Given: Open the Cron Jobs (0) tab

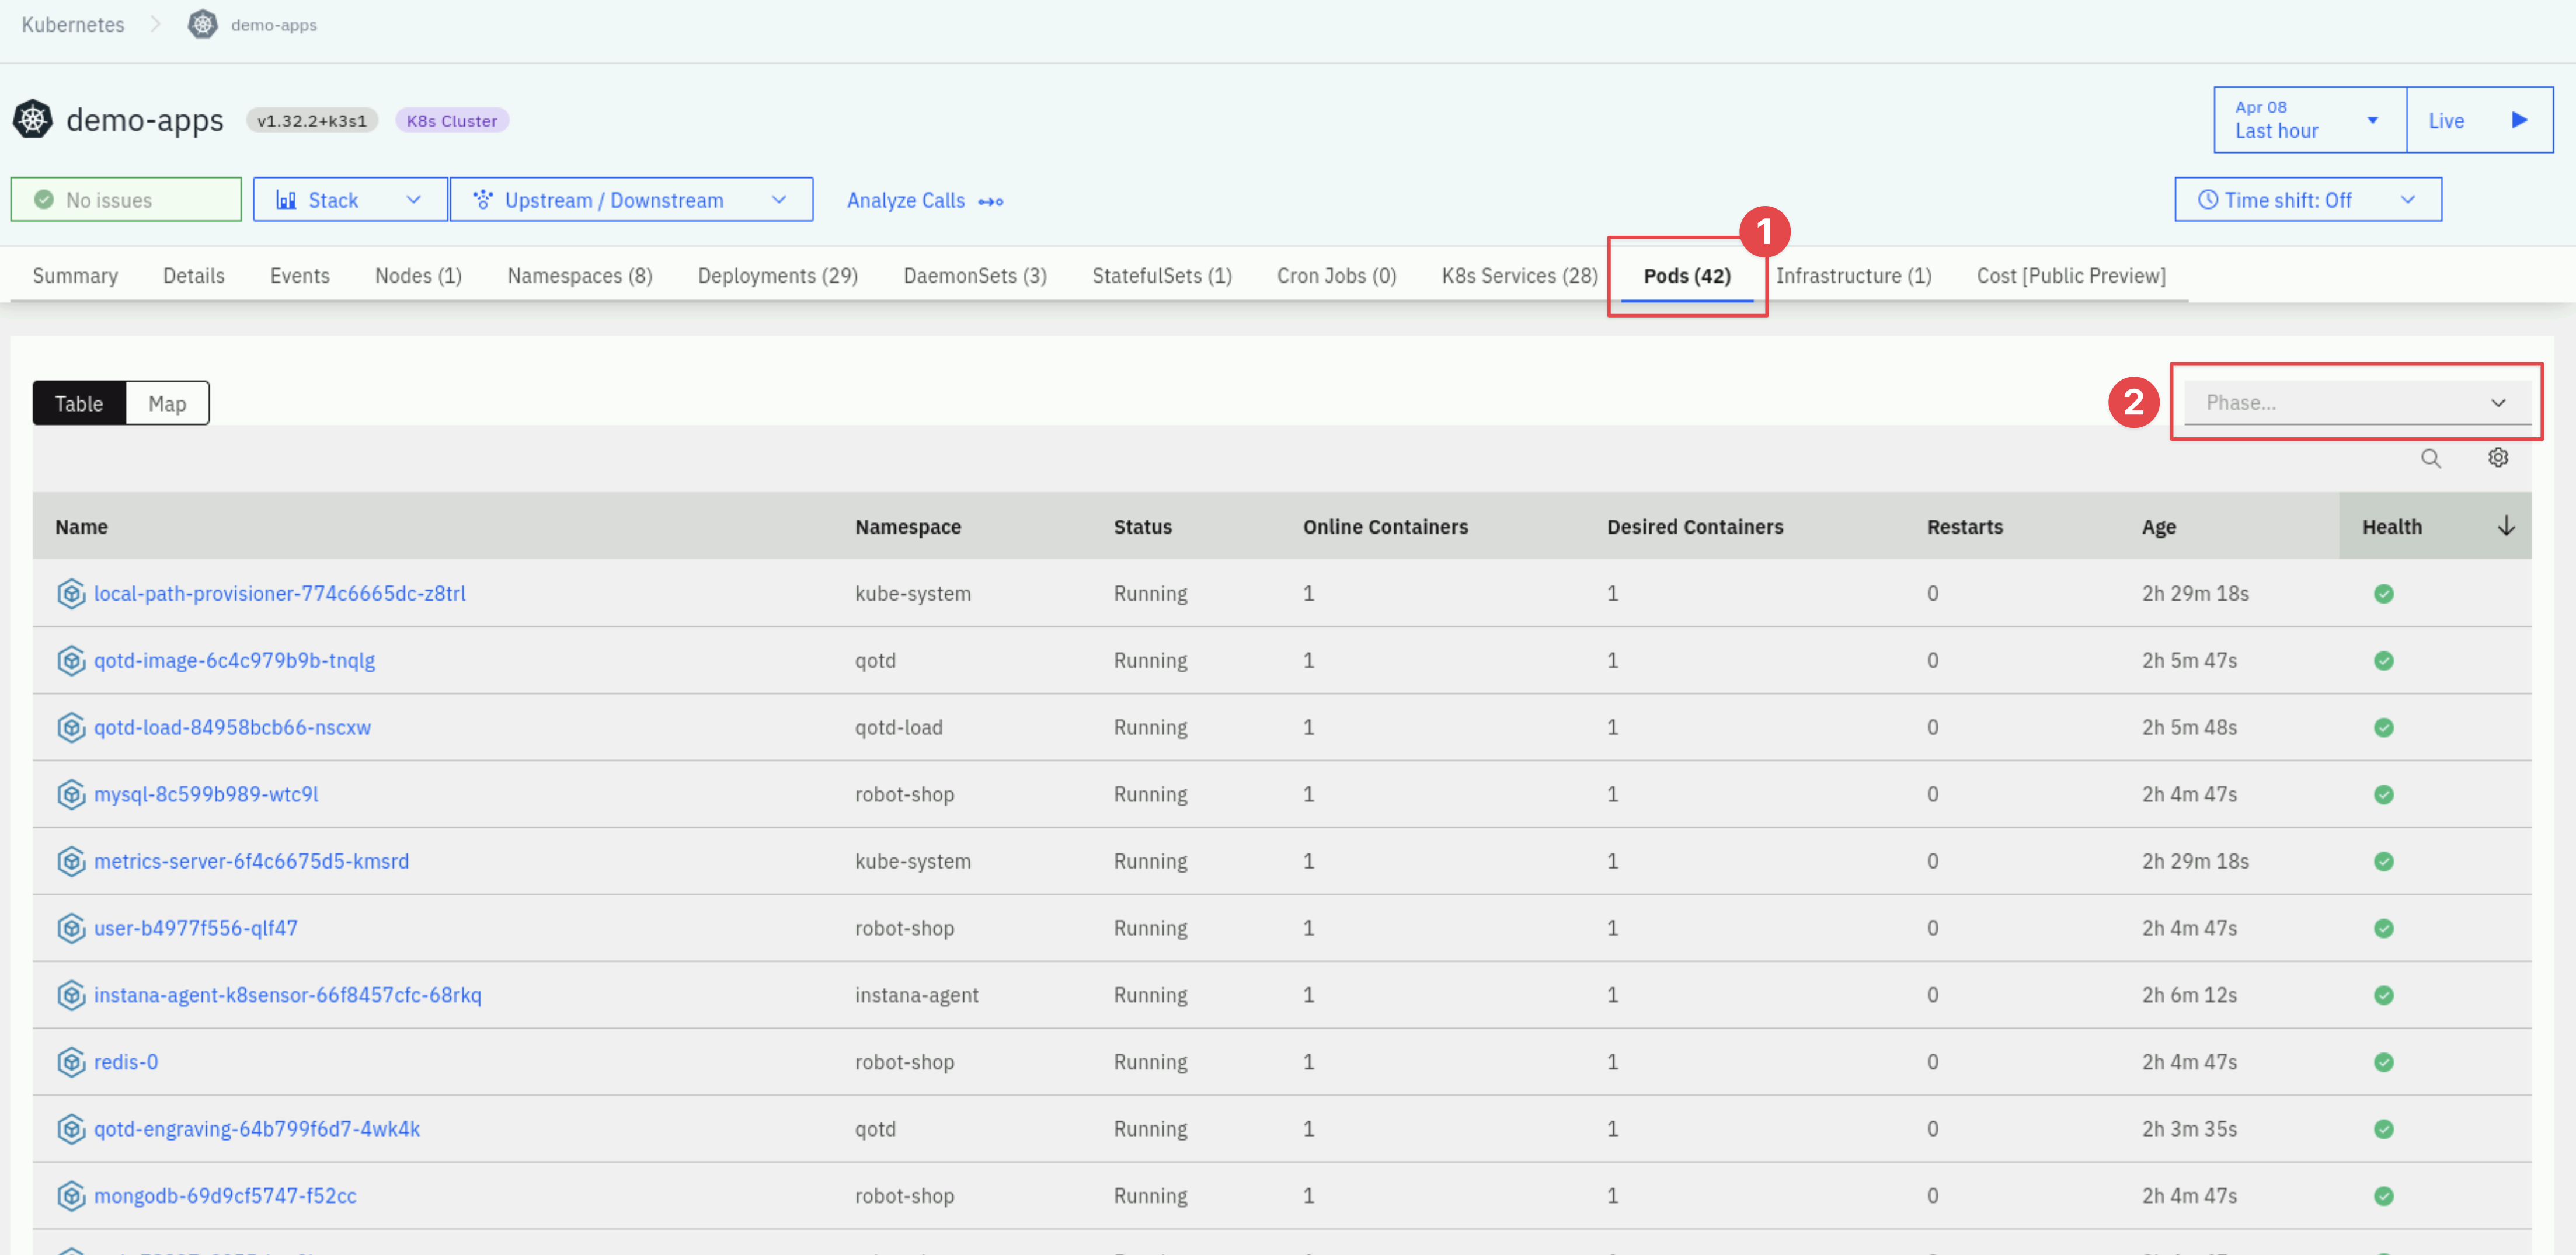Looking at the screenshot, I should pyautogui.click(x=1336, y=276).
